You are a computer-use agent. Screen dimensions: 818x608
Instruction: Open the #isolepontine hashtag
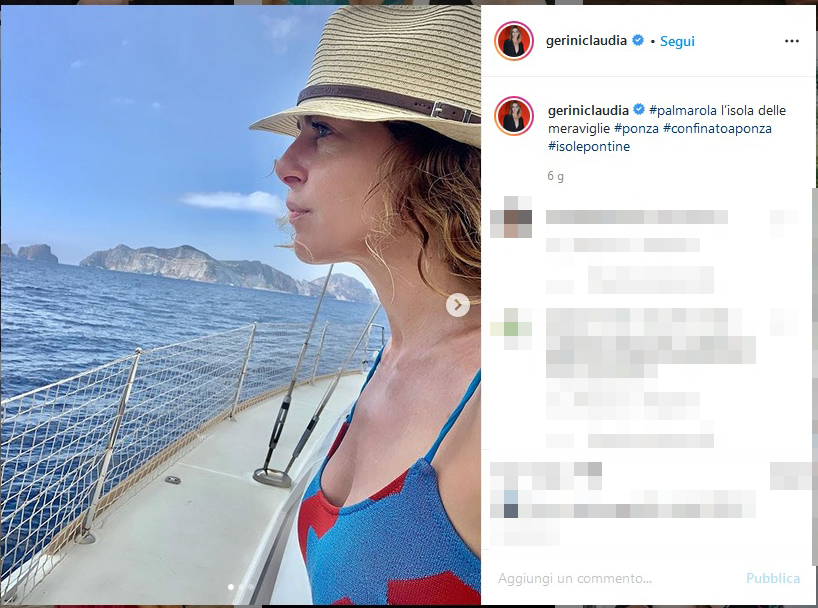(588, 147)
